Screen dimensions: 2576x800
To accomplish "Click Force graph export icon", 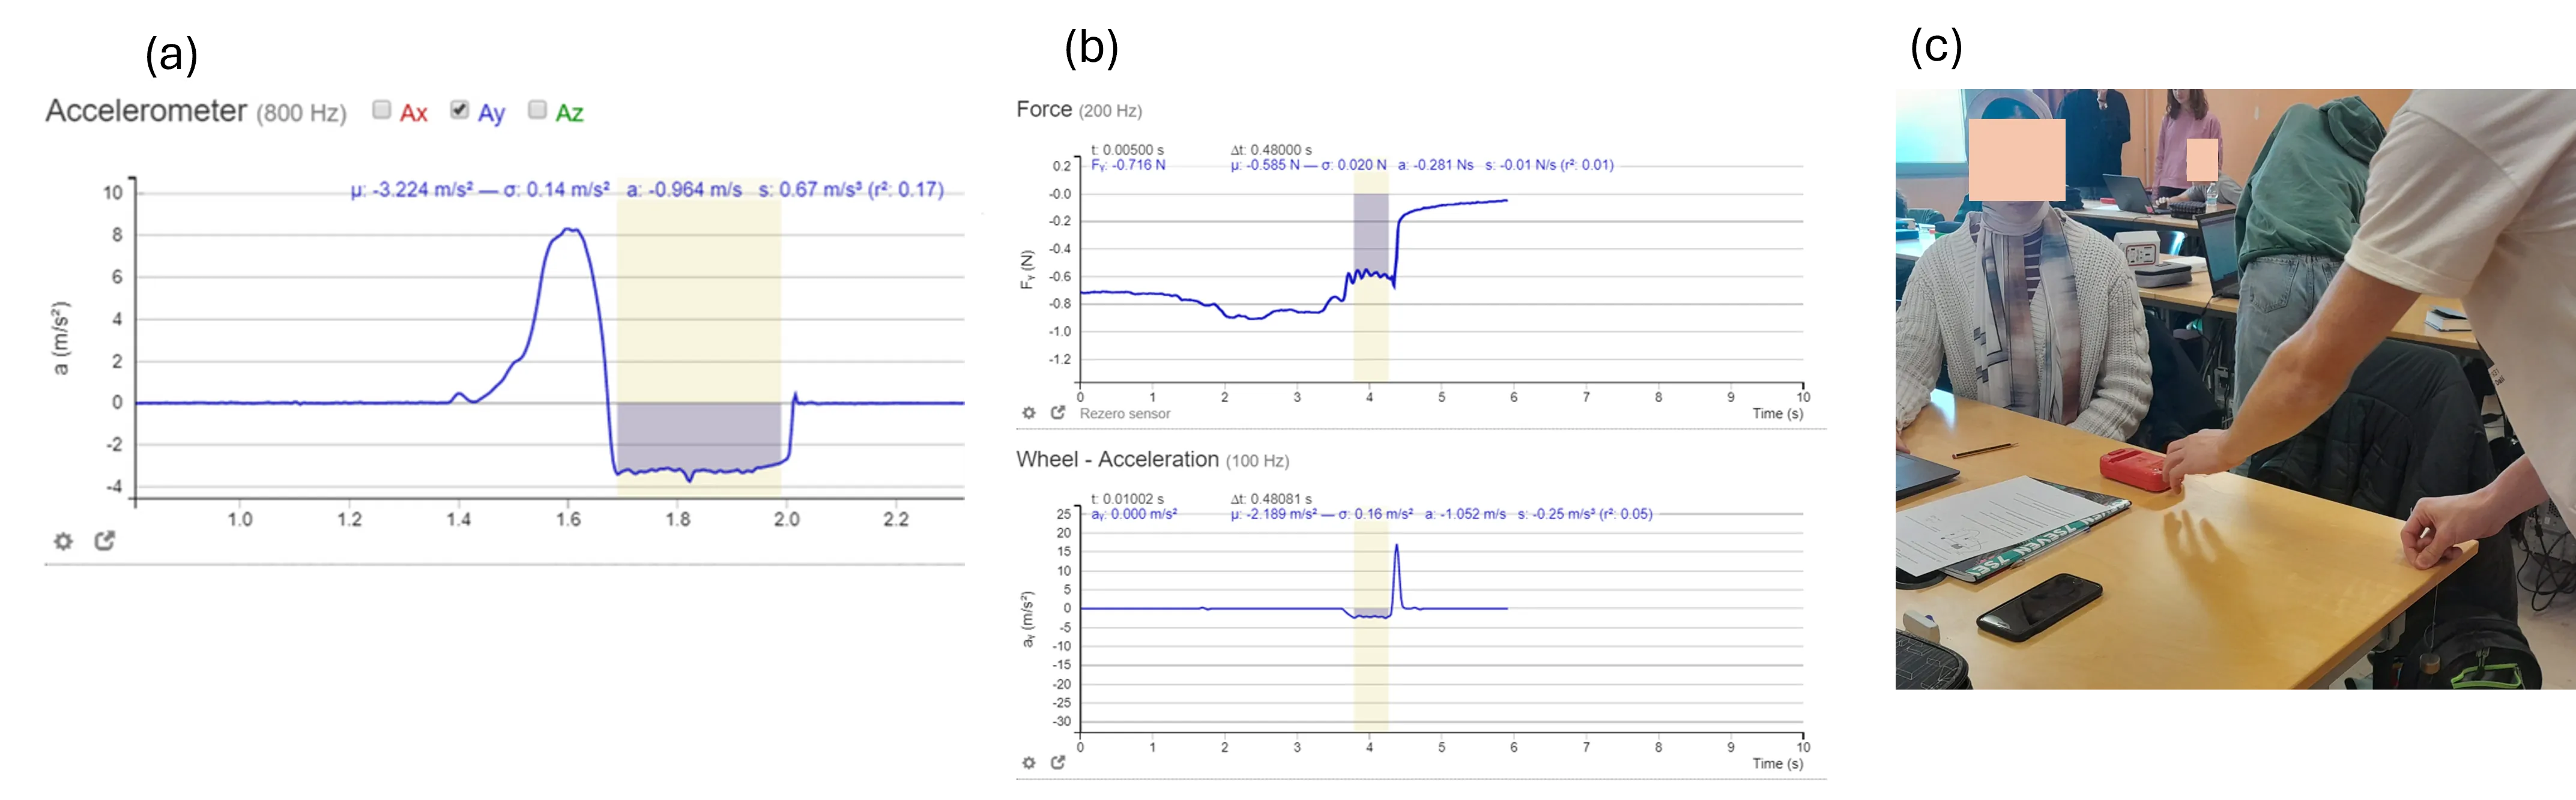I will click(x=1058, y=413).
